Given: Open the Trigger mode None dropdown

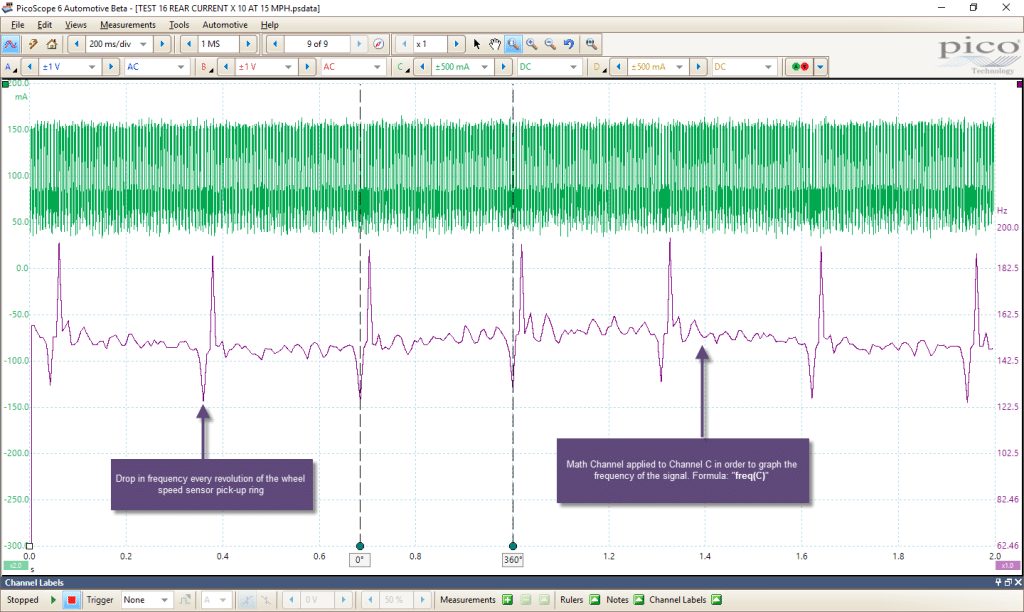Looking at the screenshot, I should click(x=165, y=600).
